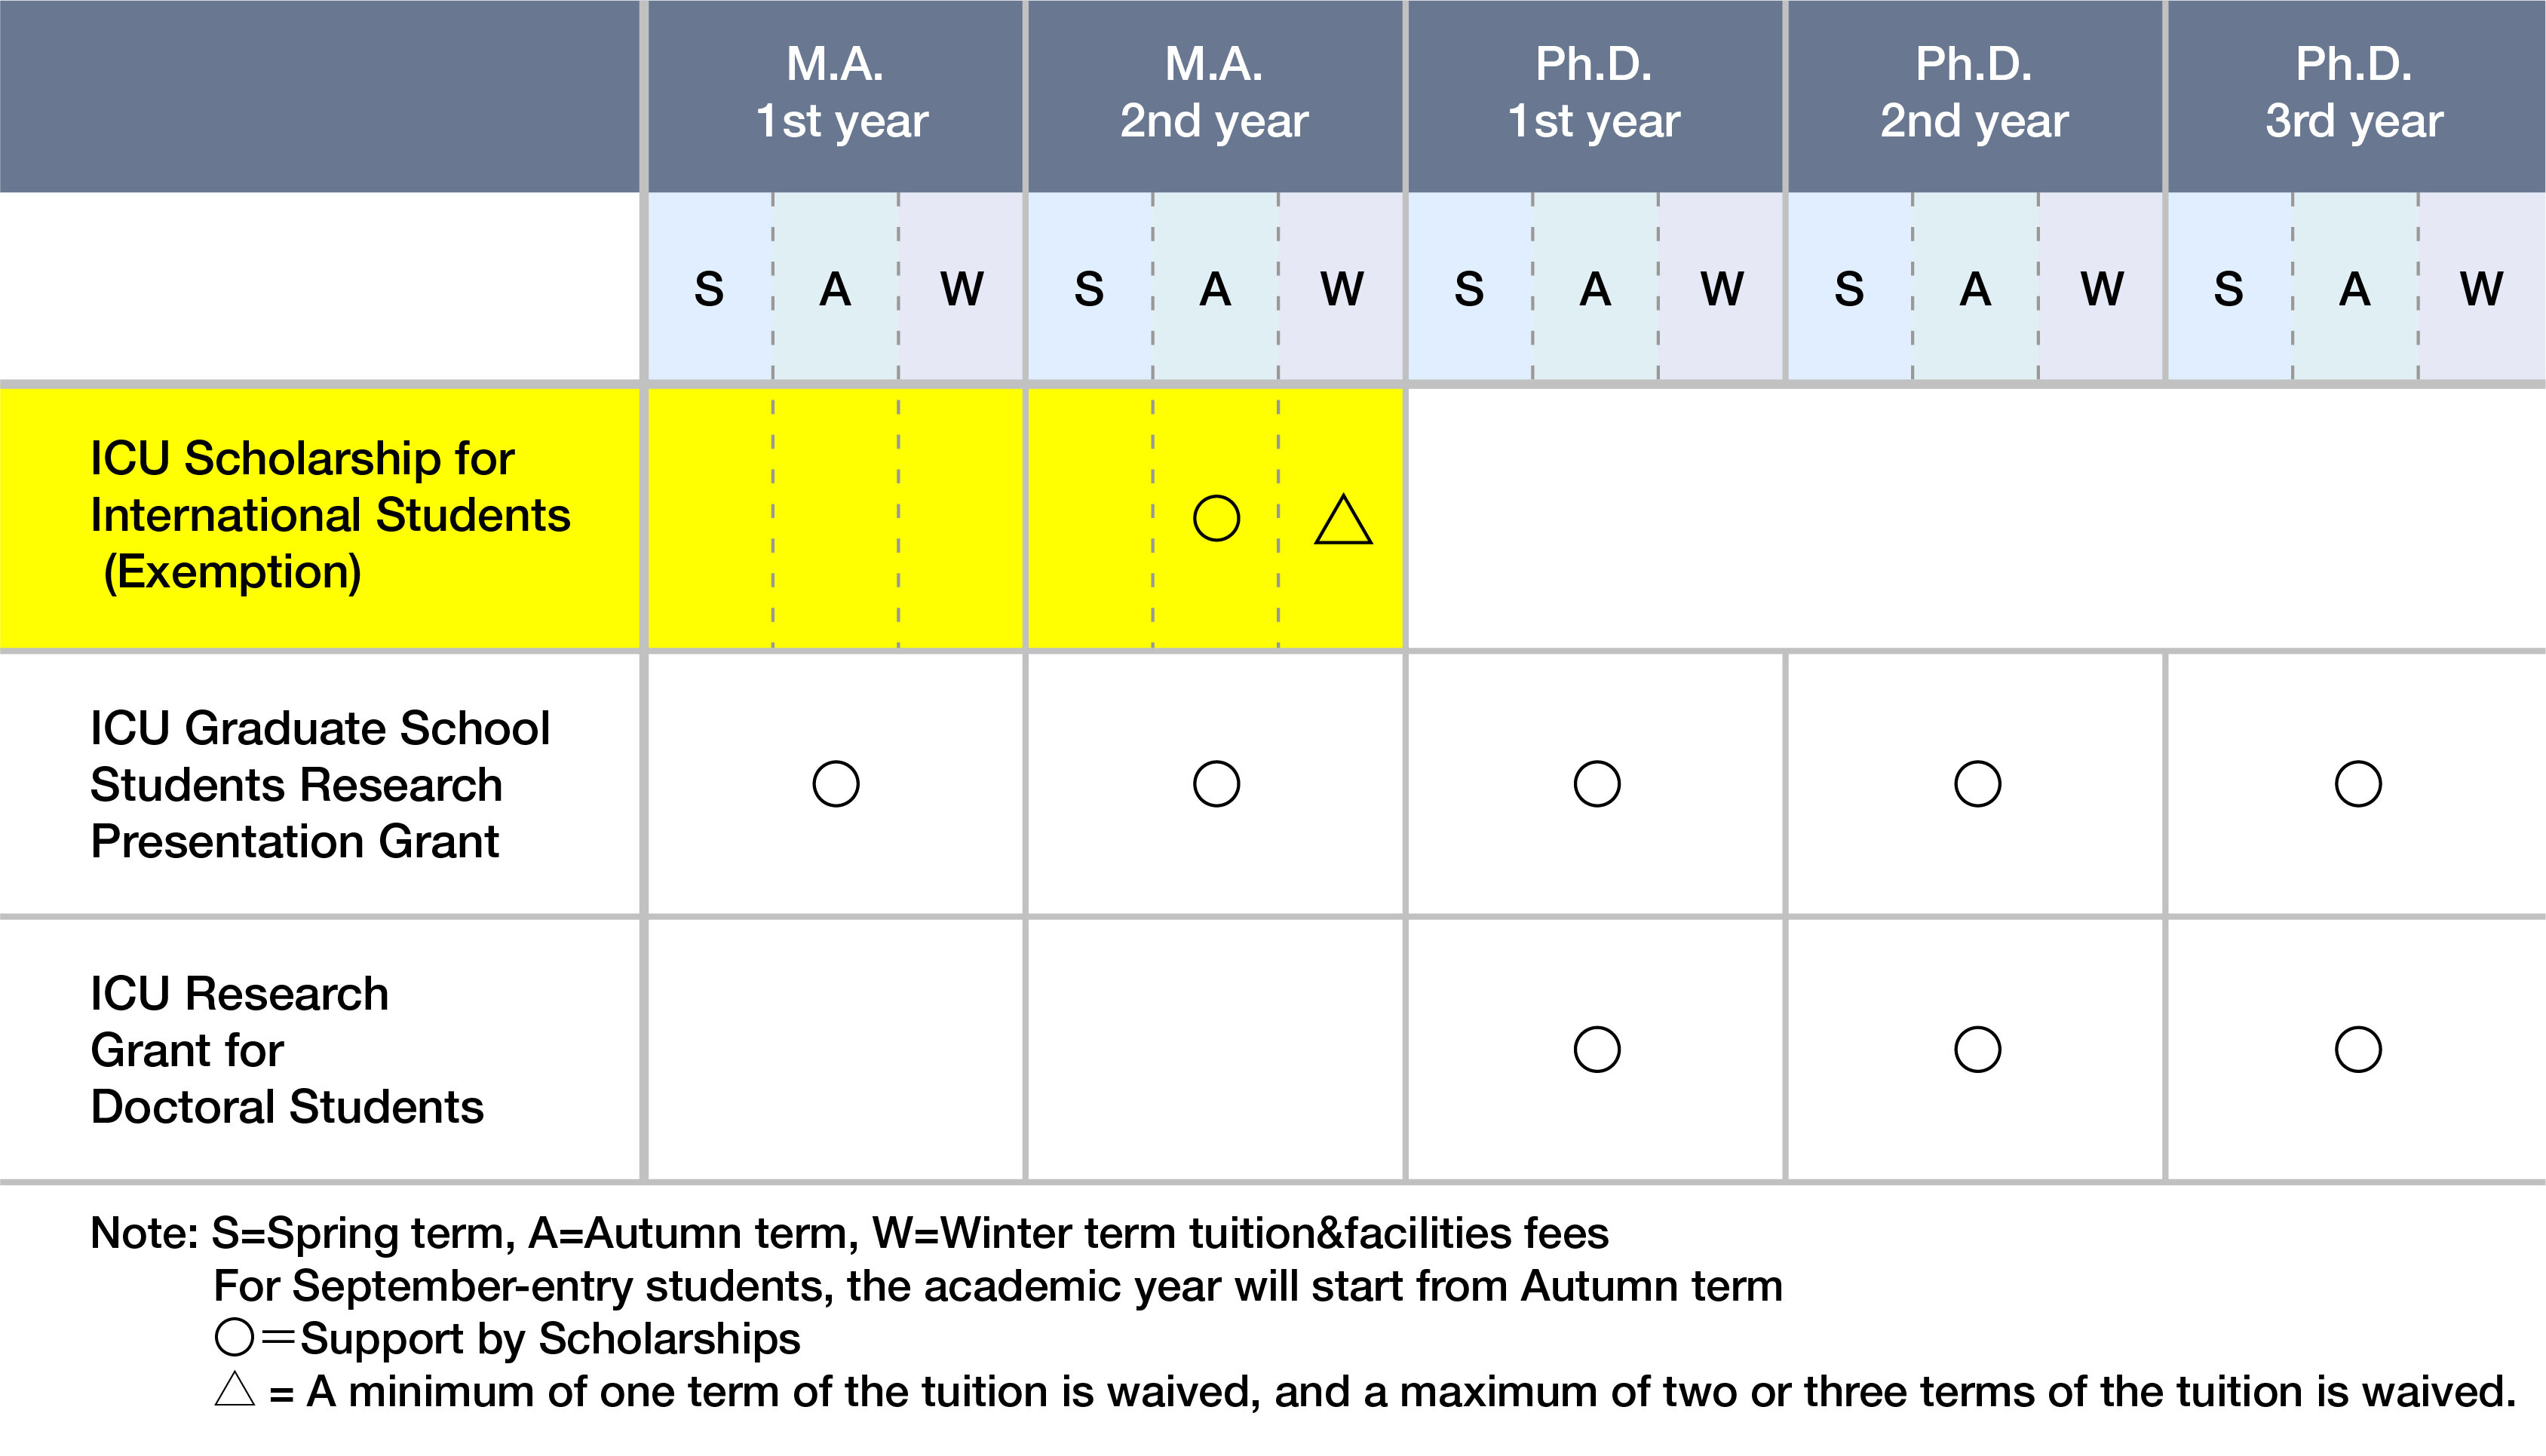The width and height of the screenshot is (2546, 1456).
Task: Select the ICU Research Grant for Doctoral Students label
Action: [x=287, y=1050]
